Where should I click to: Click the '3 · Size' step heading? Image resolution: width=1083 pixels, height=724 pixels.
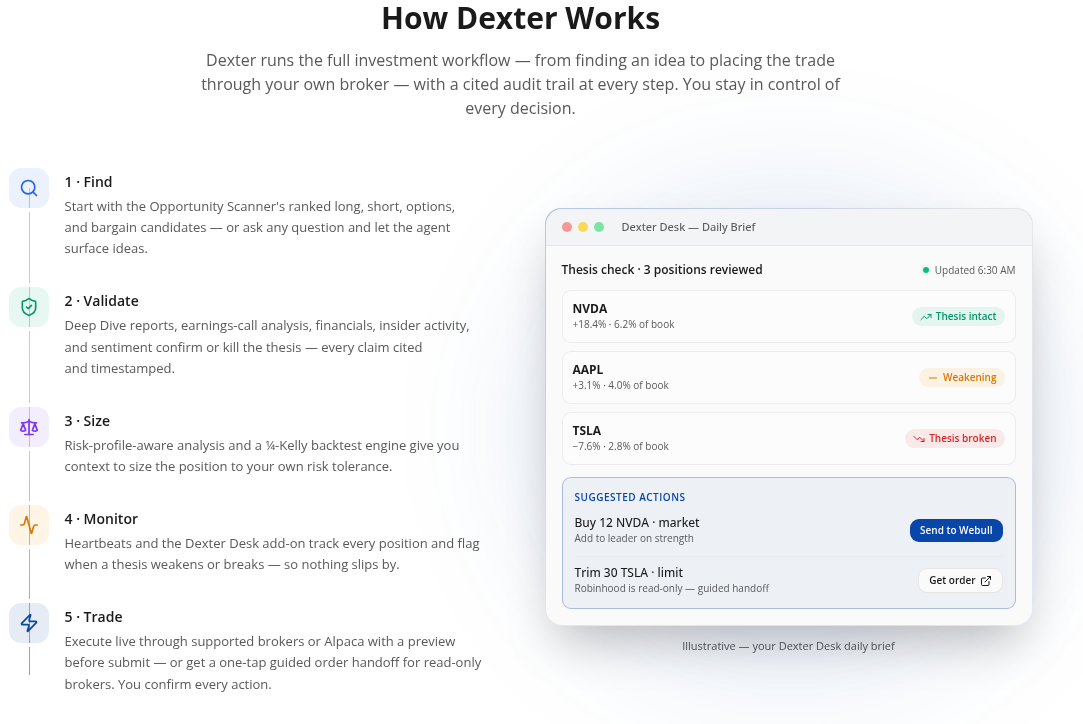87,421
